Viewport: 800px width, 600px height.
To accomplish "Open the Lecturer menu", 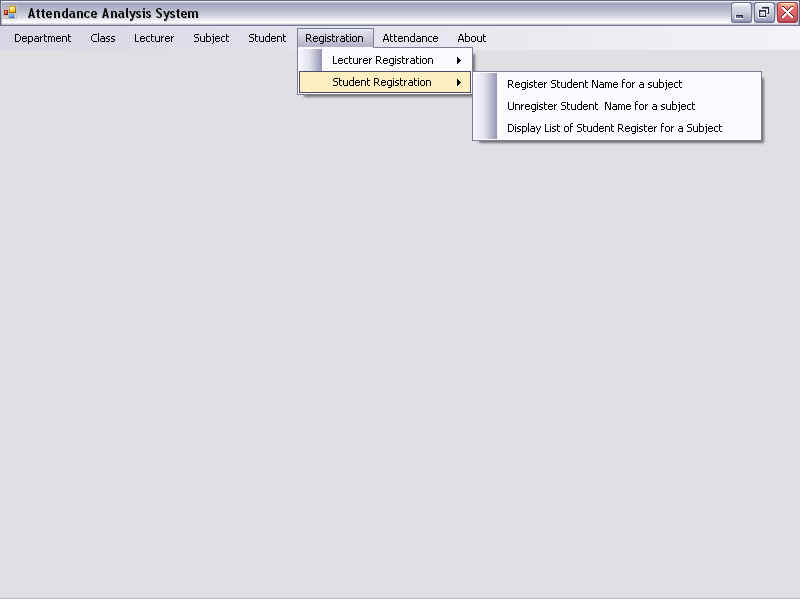I will point(154,38).
